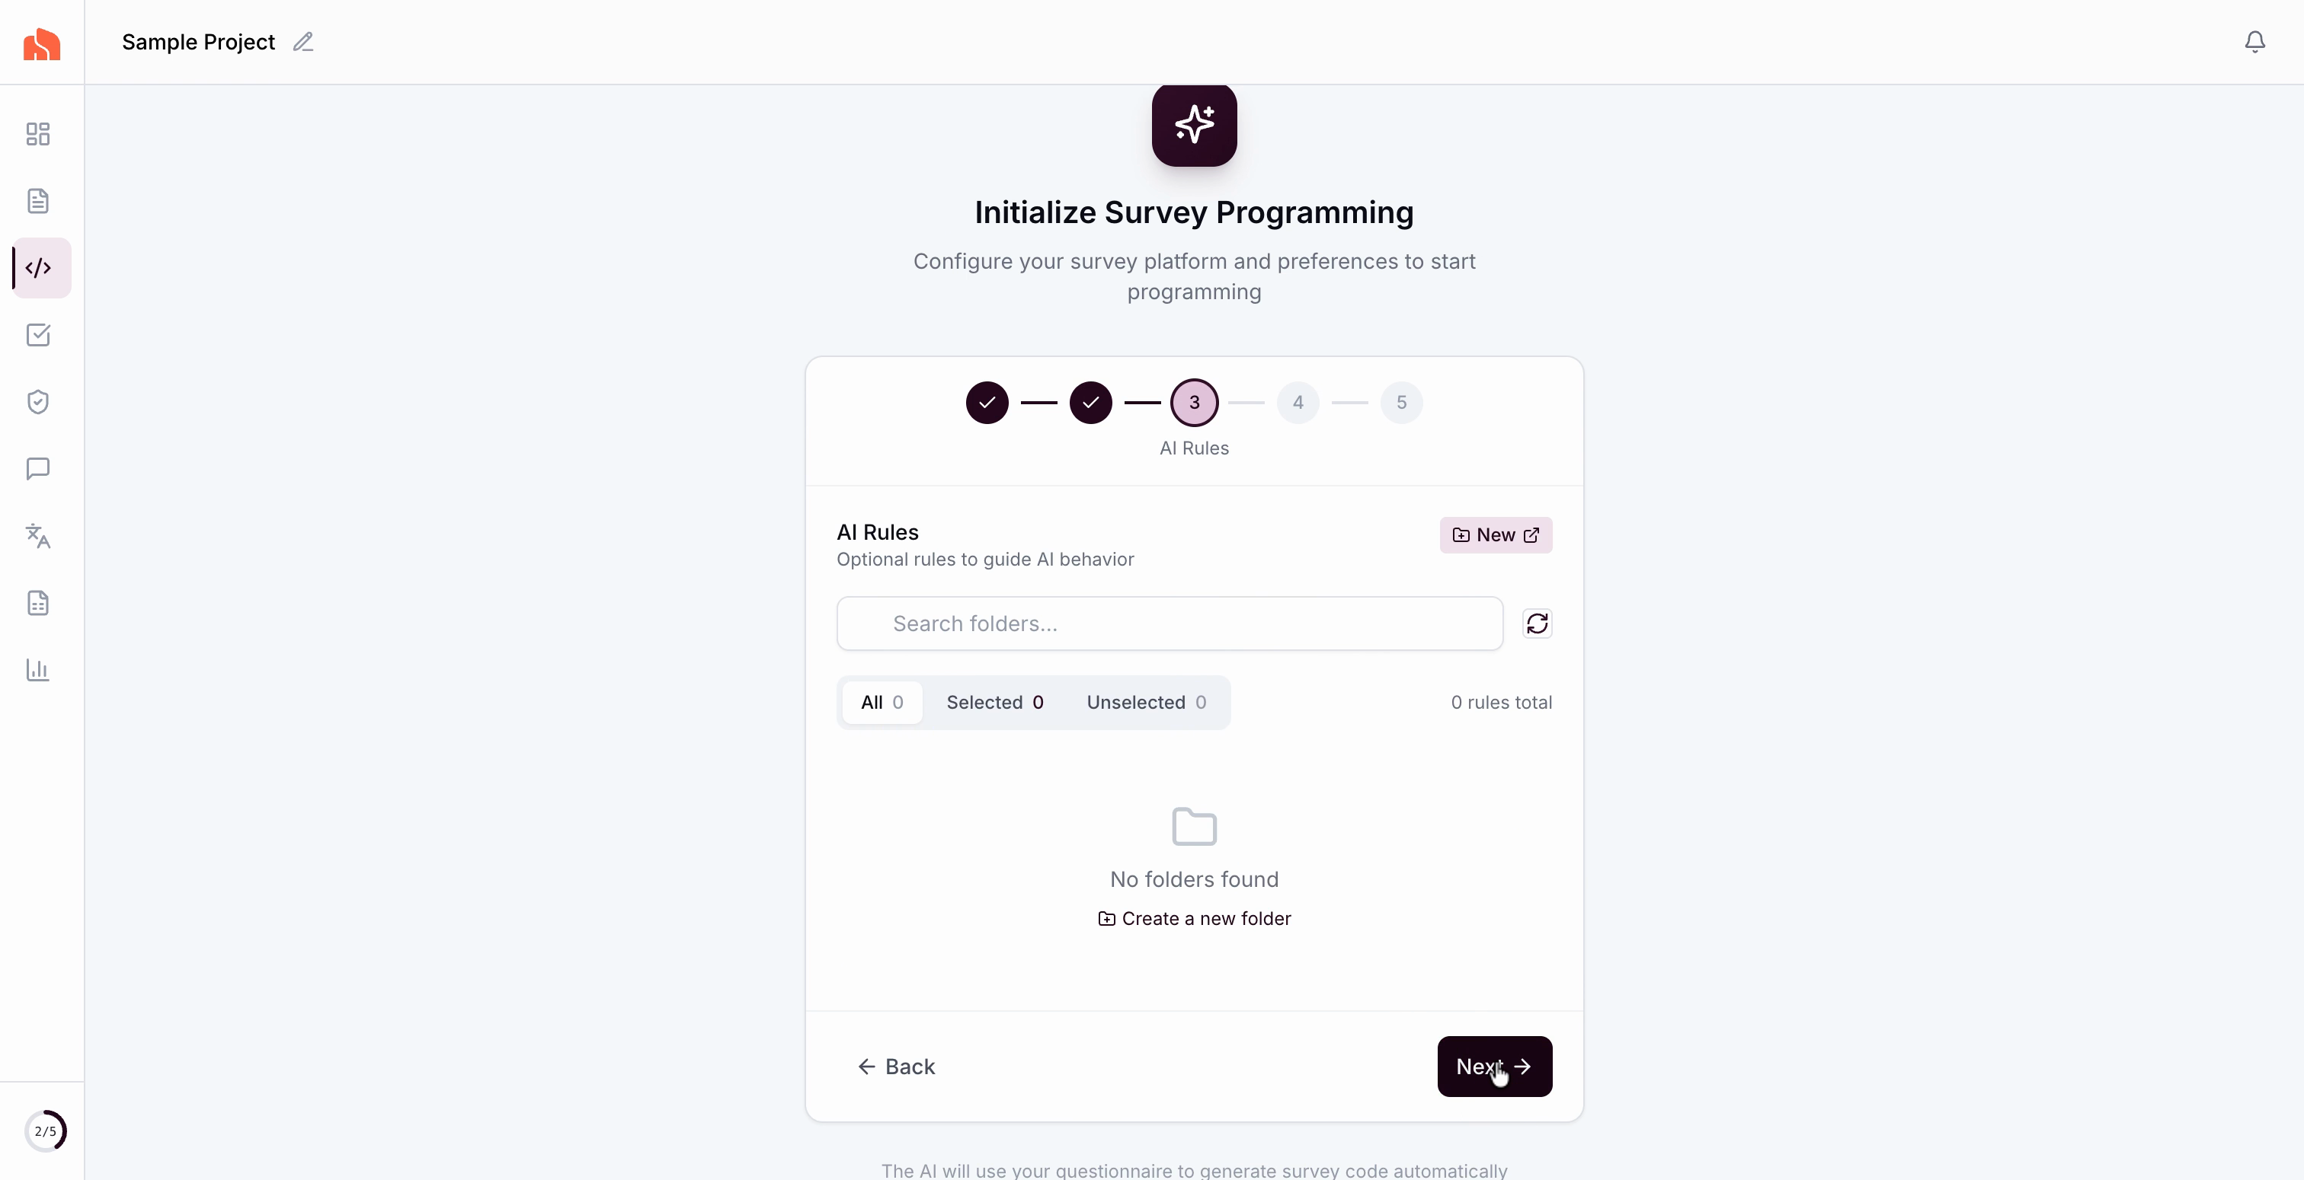Screen dimensions: 2304x1180
Task: Focus the Search folders input field
Action: pyautogui.click(x=1169, y=624)
